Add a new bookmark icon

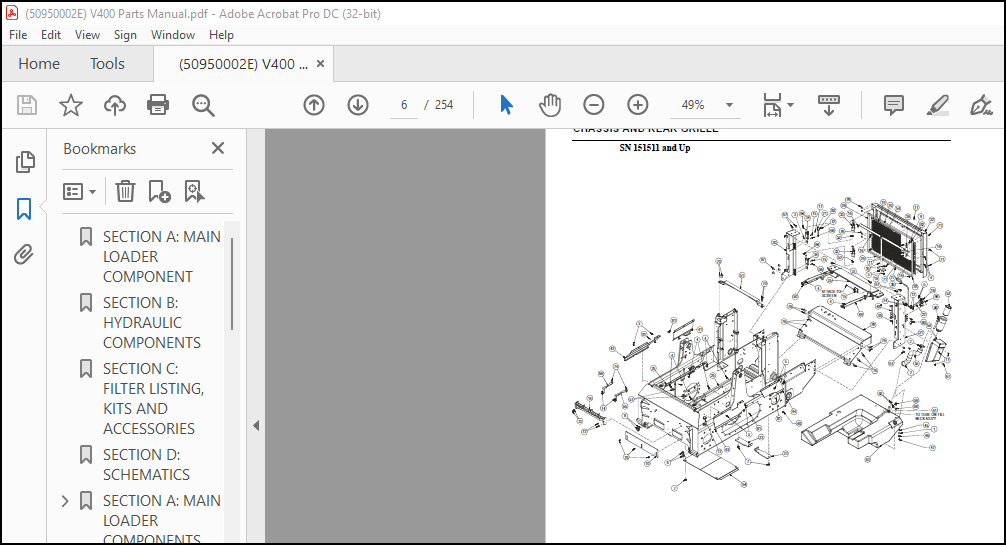point(159,191)
